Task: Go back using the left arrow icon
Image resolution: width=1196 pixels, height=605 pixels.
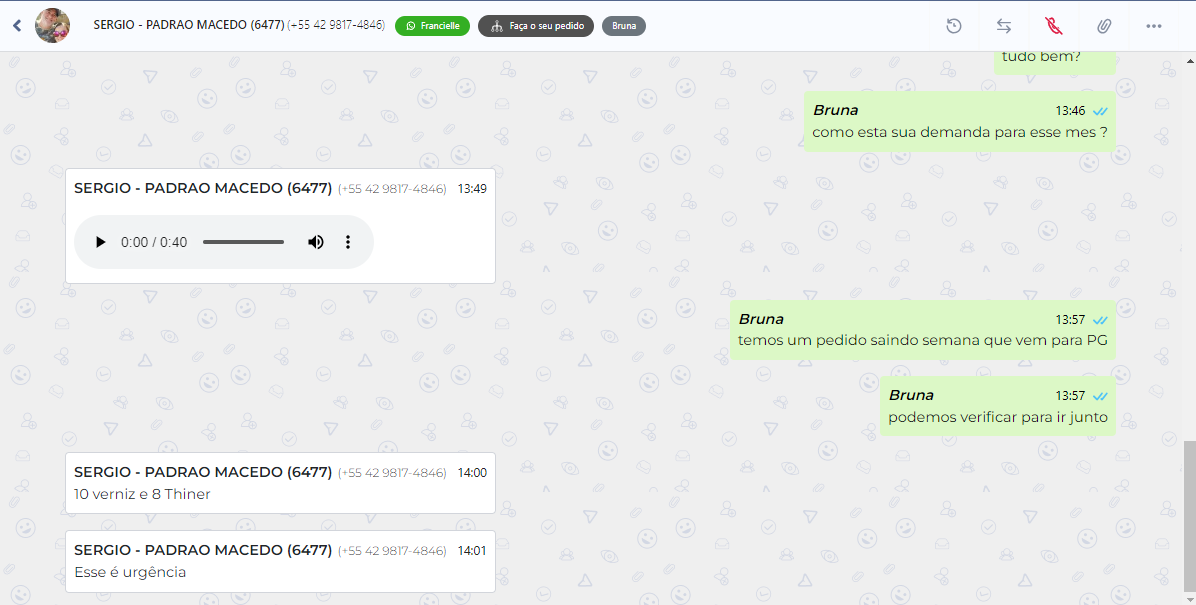Action: pos(17,26)
